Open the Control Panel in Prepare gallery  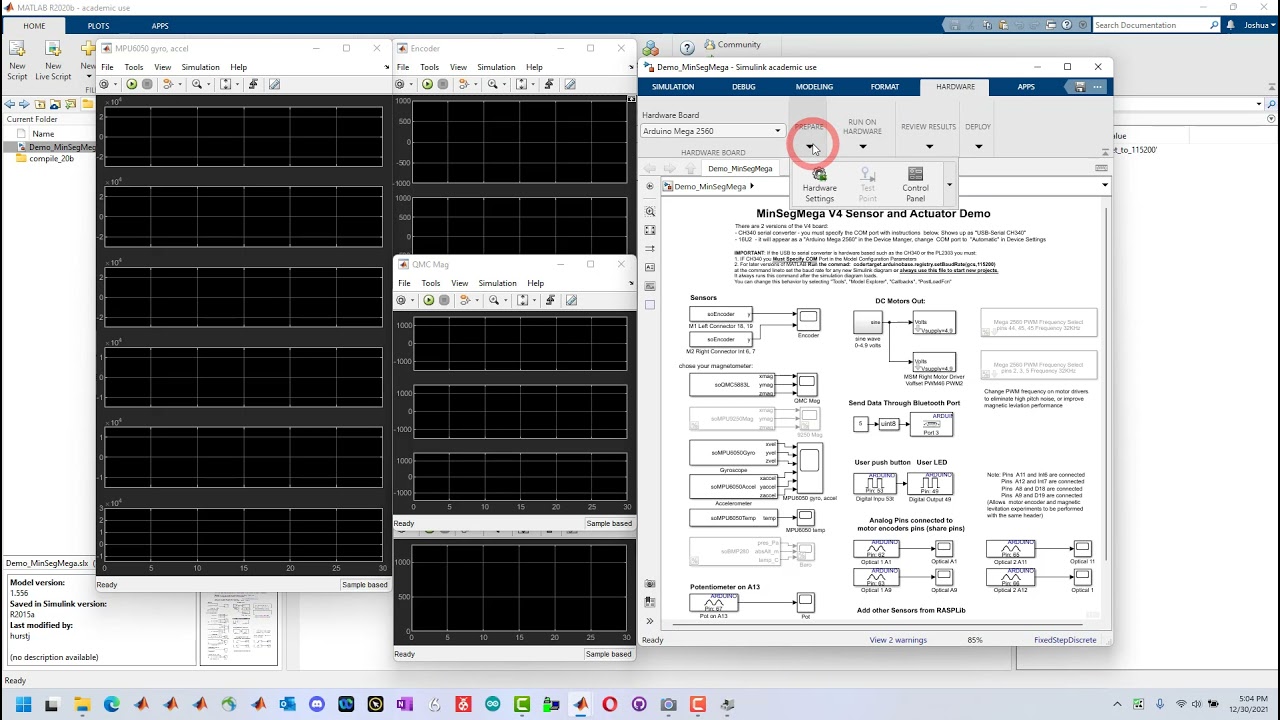click(915, 185)
